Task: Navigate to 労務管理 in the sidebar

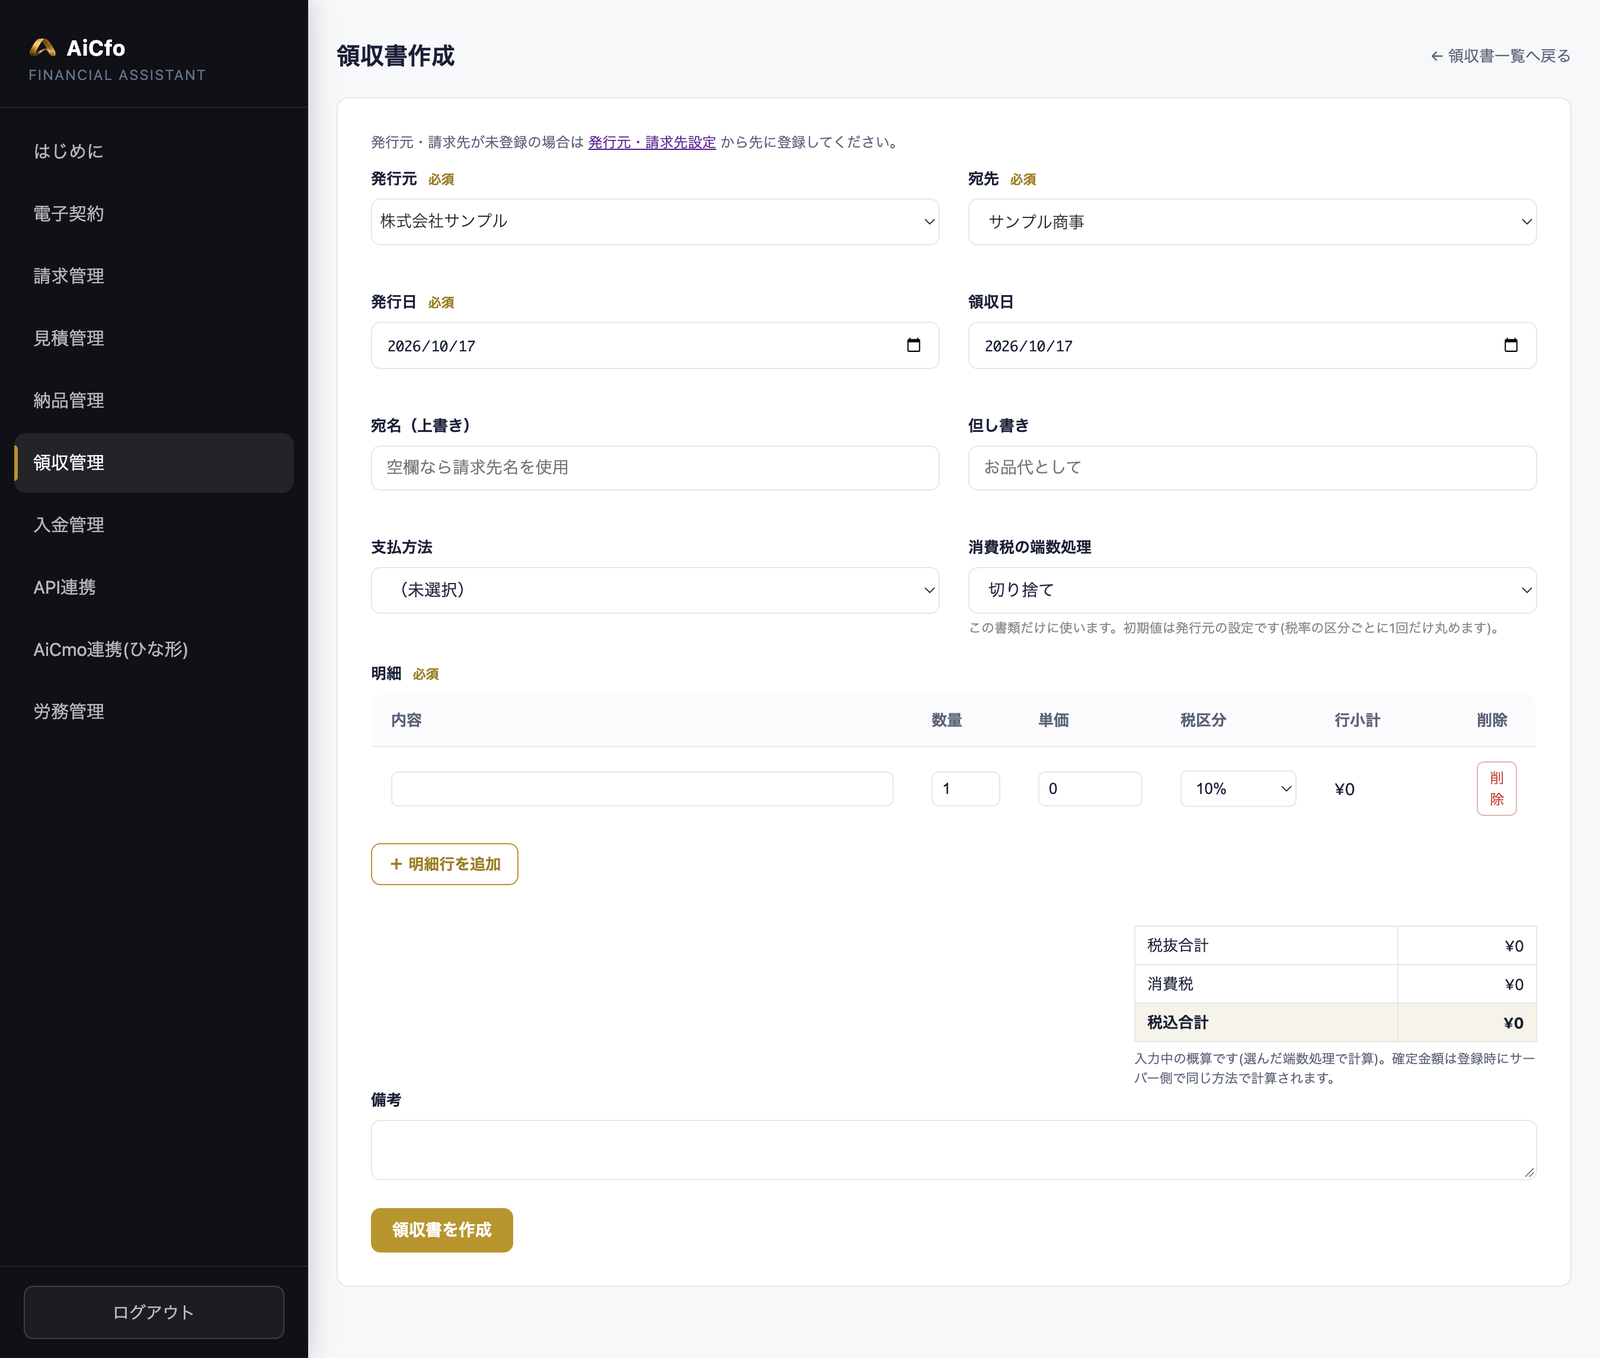Action: 154,711
